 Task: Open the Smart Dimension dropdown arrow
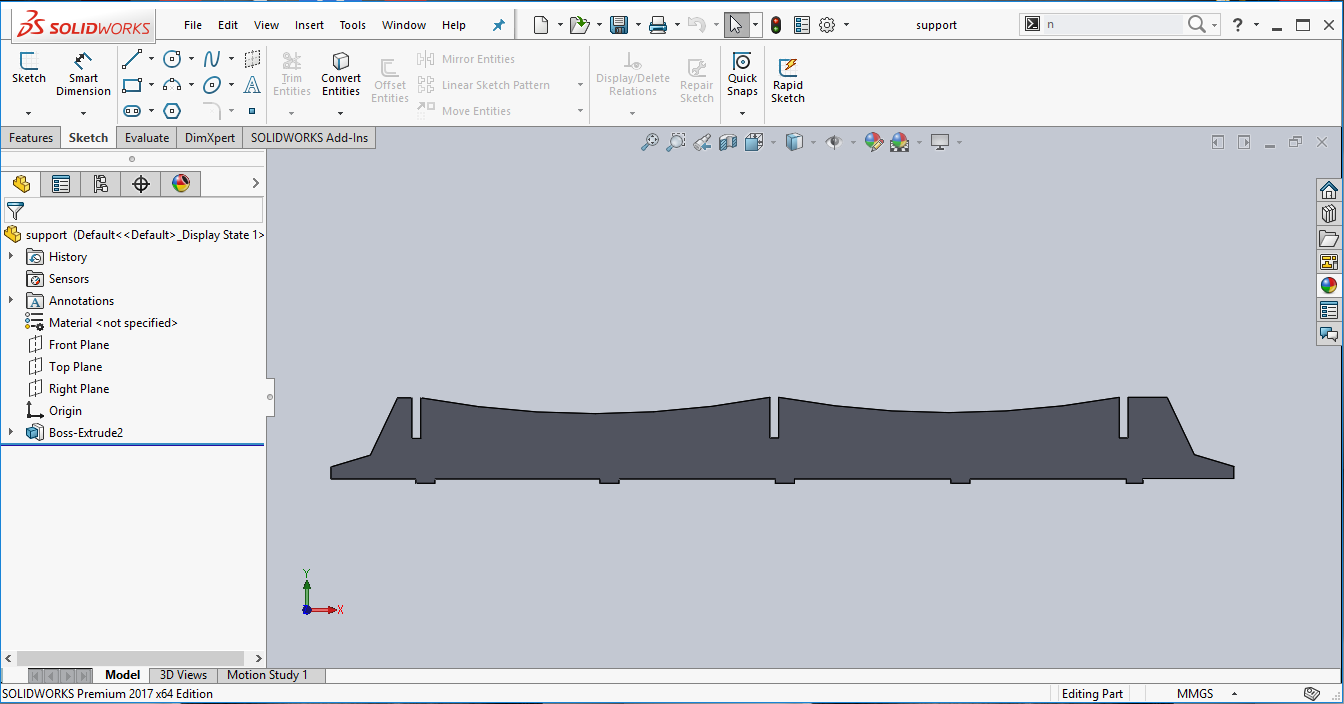pyautogui.click(x=83, y=113)
